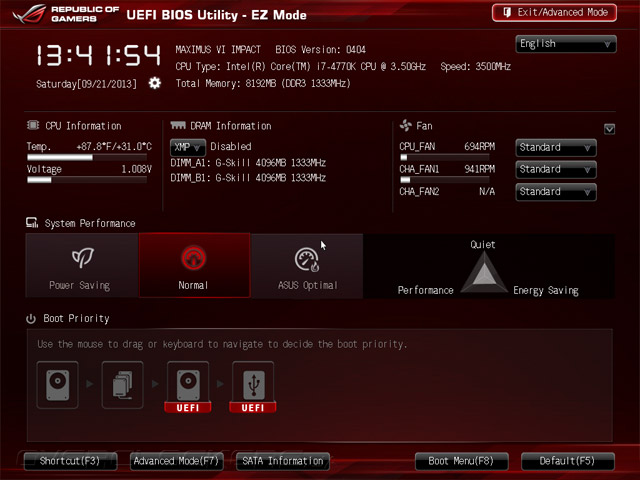Click the XMP Disabled status text
640x480 pixels.
point(231,147)
